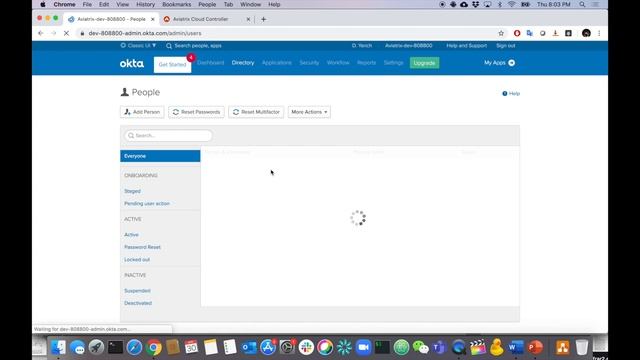This screenshot has height=360, width=640.
Task: Open the Google Translate extension
Action: 530,33
